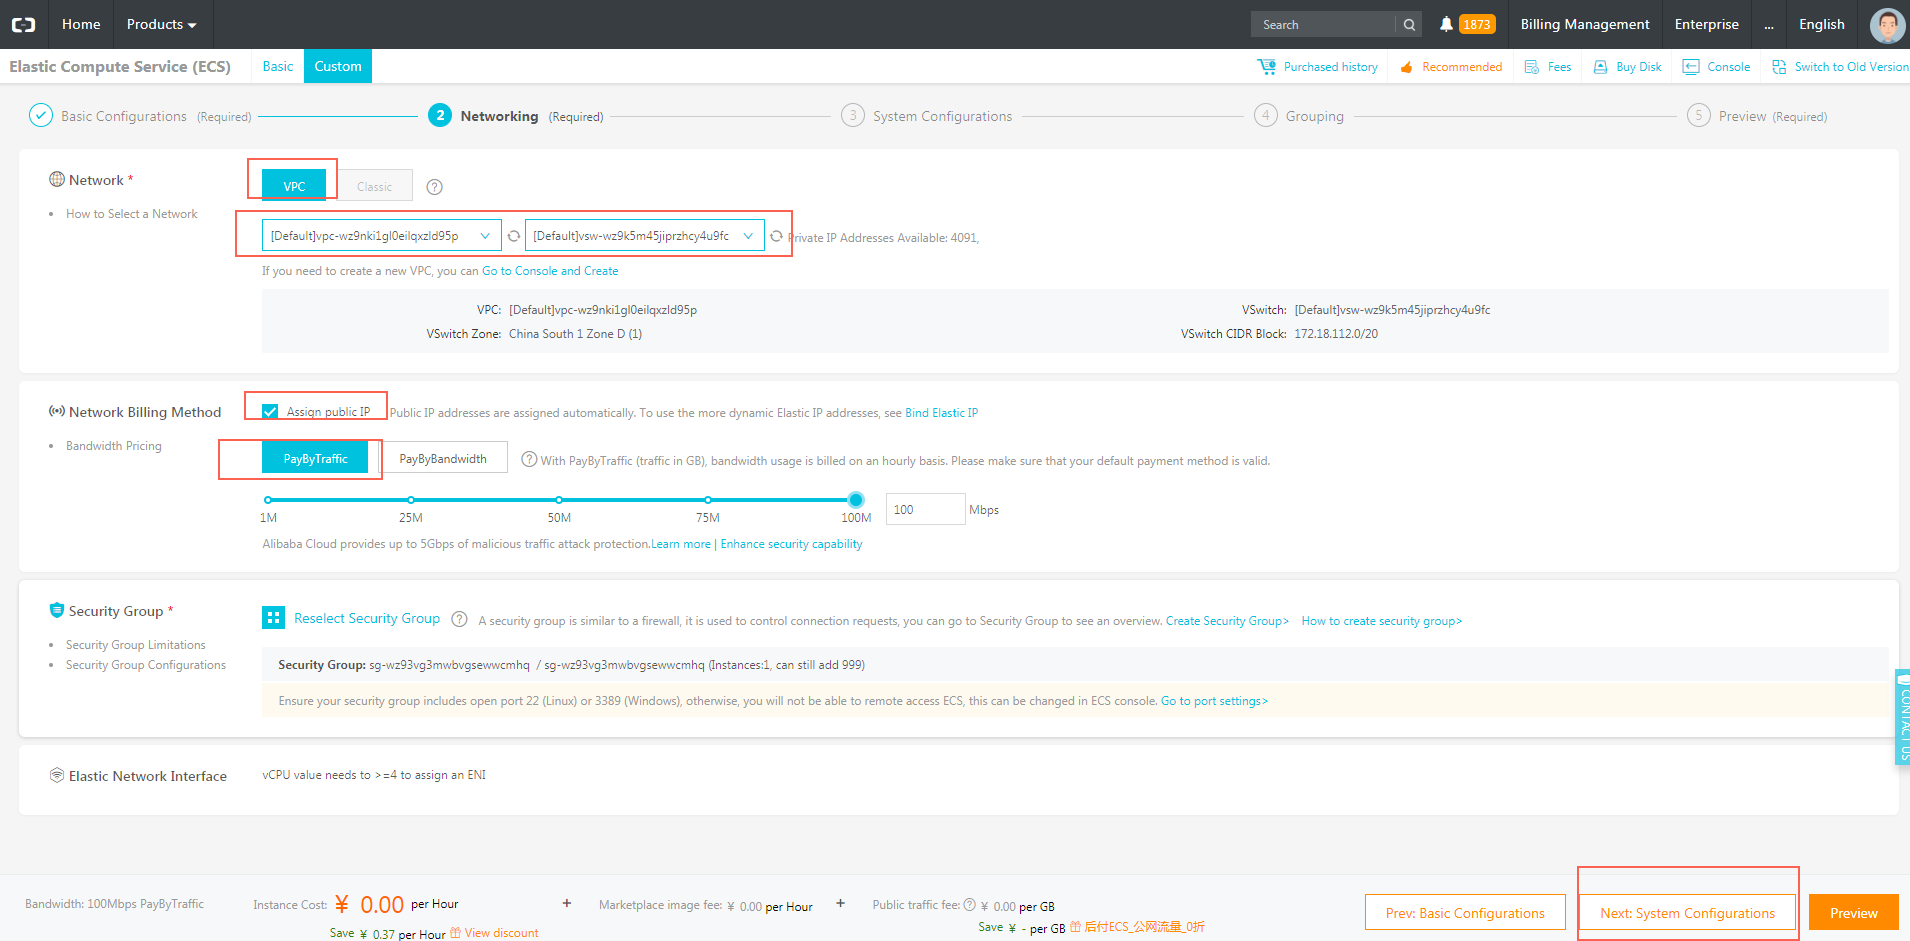Image resolution: width=1910 pixels, height=941 pixels.
Task: Open Create Security Group link
Action: click(x=1227, y=621)
